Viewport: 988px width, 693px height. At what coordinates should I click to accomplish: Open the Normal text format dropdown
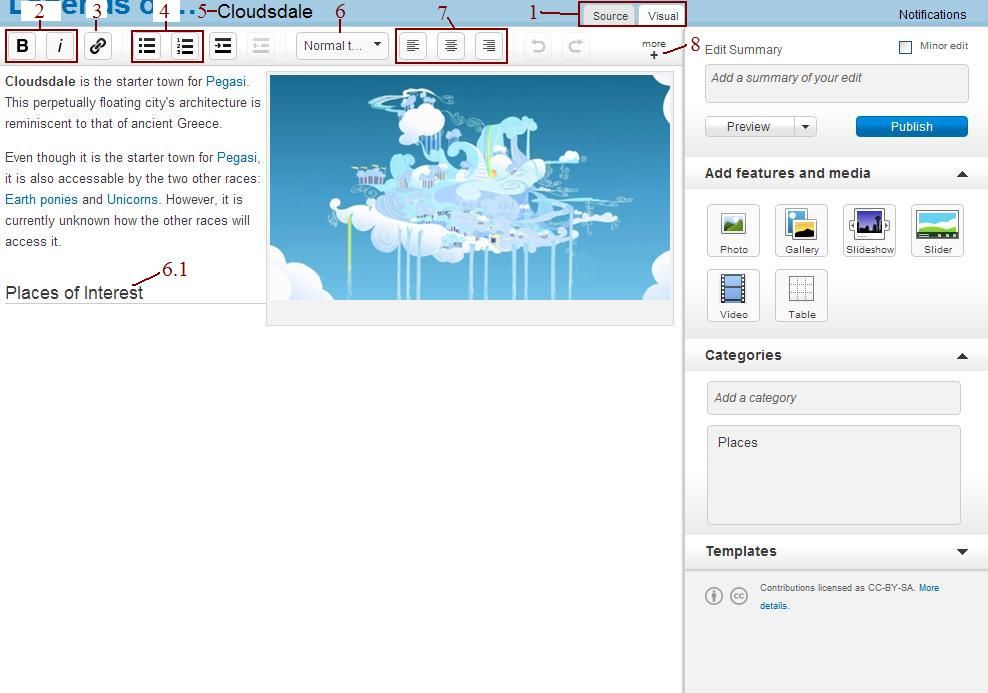point(342,46)
